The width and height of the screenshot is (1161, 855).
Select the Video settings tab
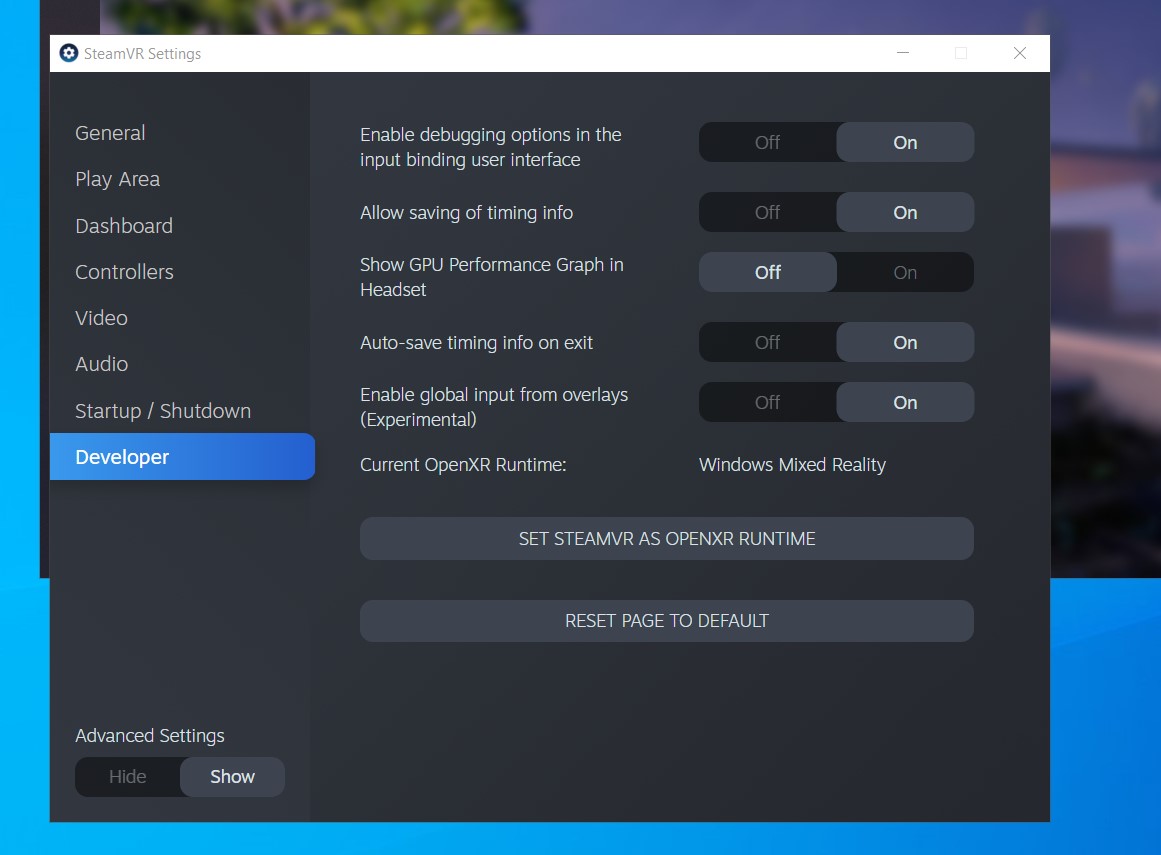[101, 318]
